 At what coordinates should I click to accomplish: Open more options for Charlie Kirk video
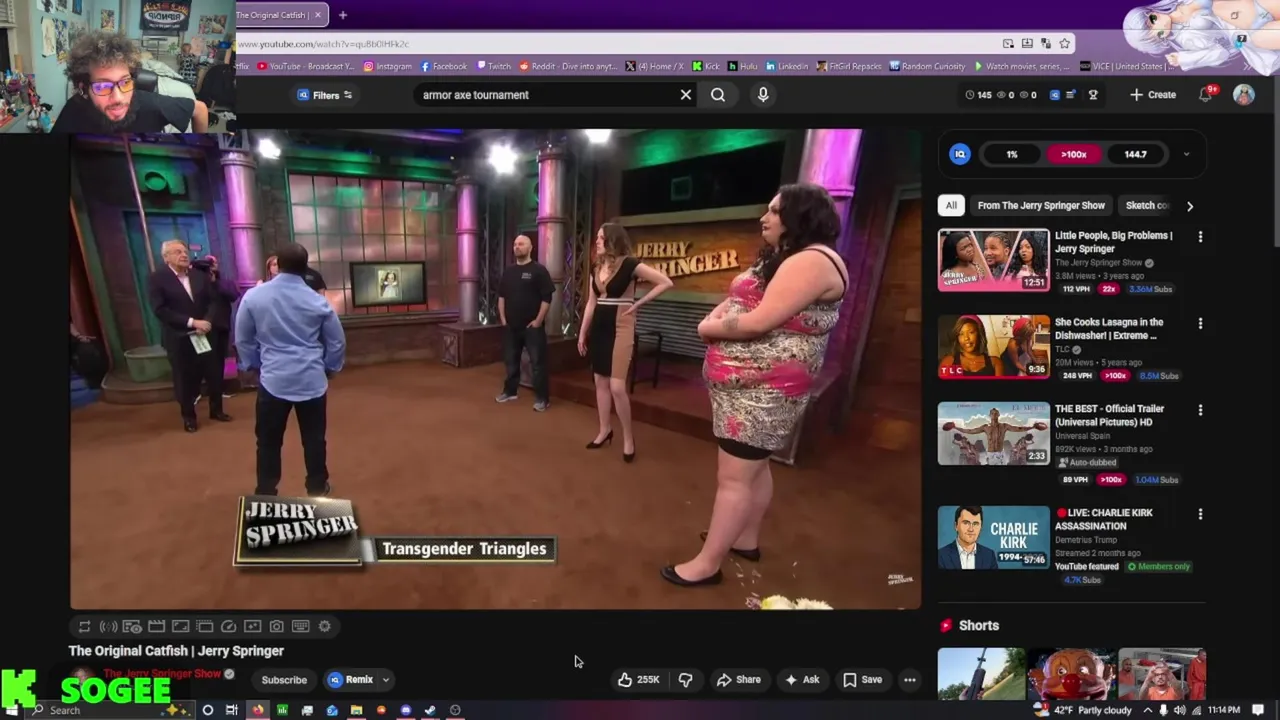(x=1200, y=514)
